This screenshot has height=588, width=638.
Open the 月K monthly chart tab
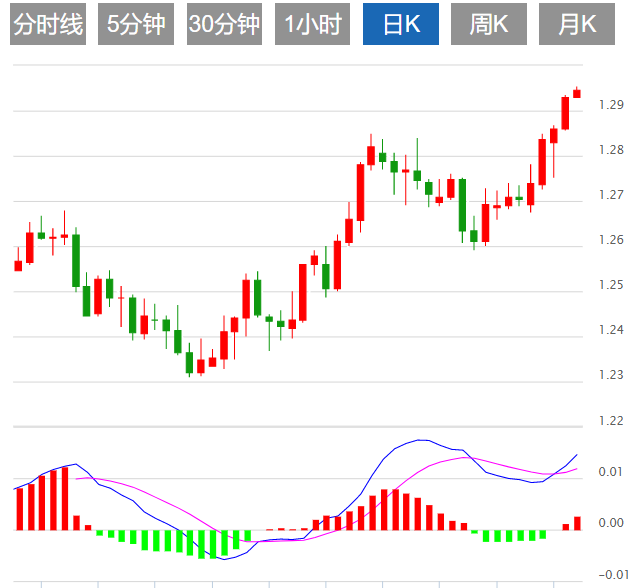pos(577,24)
